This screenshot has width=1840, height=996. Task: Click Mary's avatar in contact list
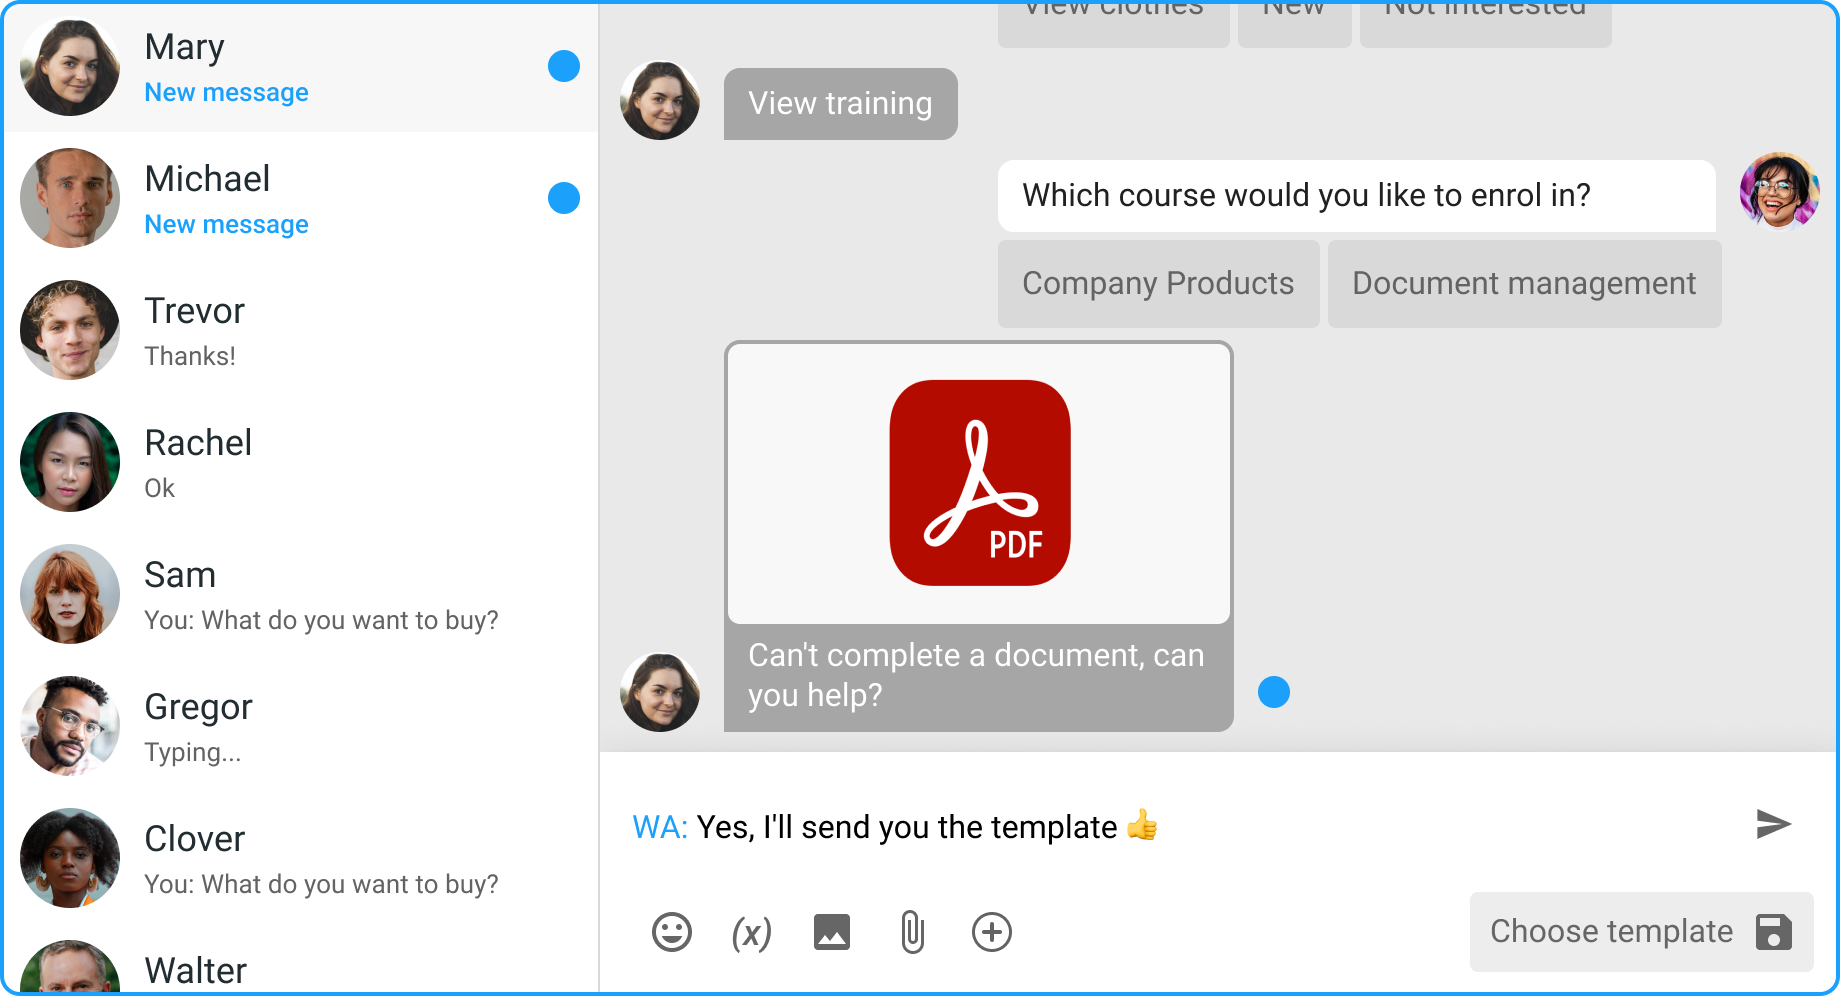70,66
